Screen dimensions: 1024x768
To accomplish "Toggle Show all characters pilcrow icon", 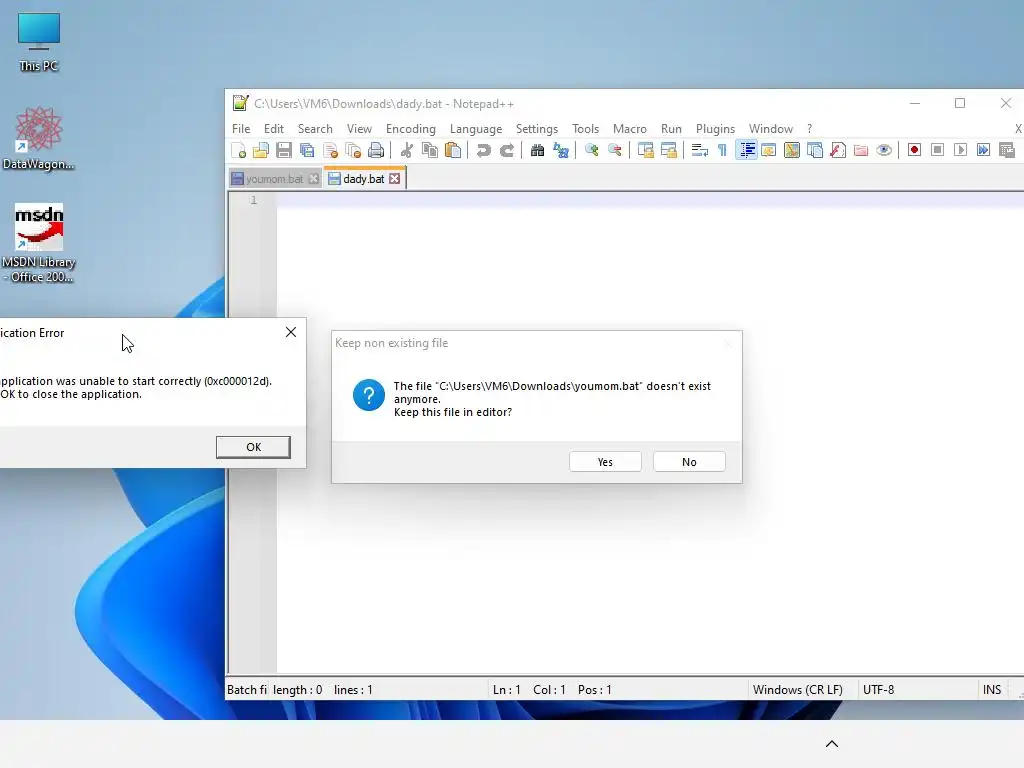I will pos(722,150).
